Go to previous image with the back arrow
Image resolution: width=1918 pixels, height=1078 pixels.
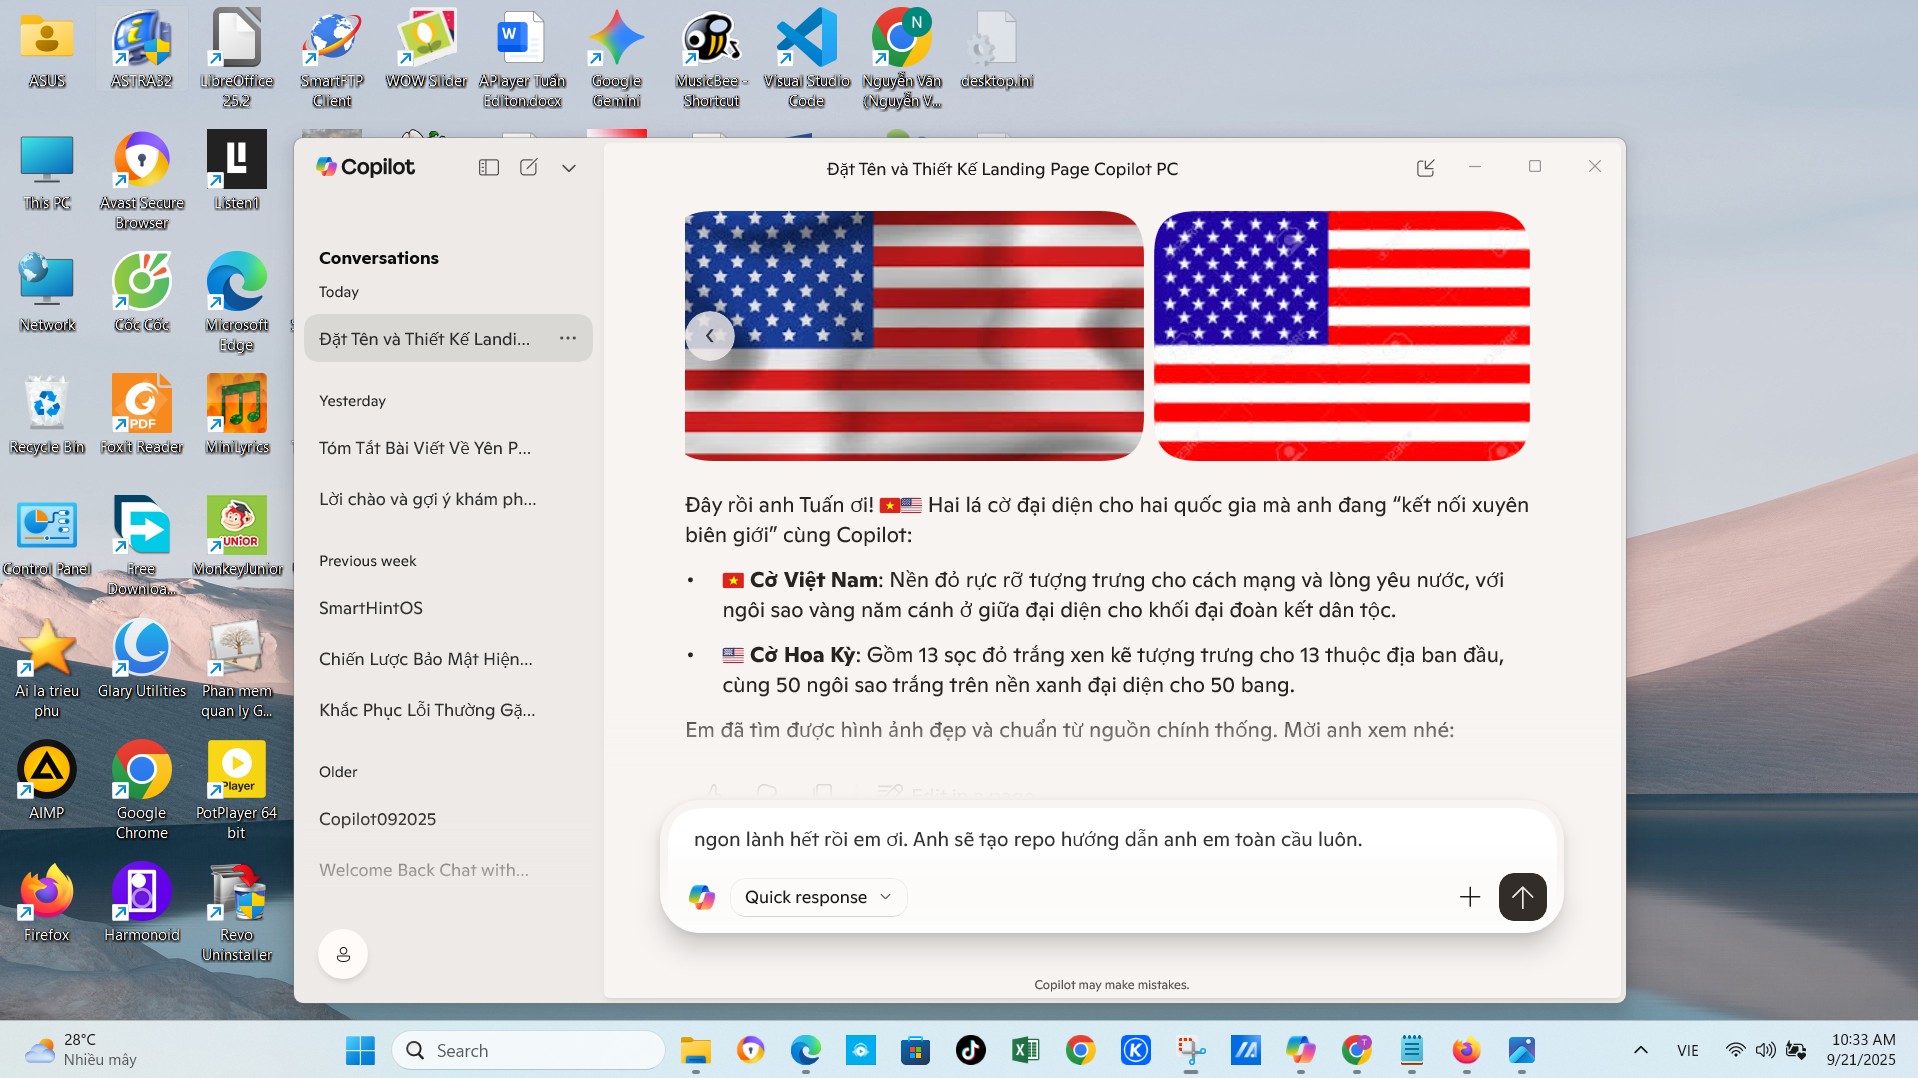(x=710, y=336)
